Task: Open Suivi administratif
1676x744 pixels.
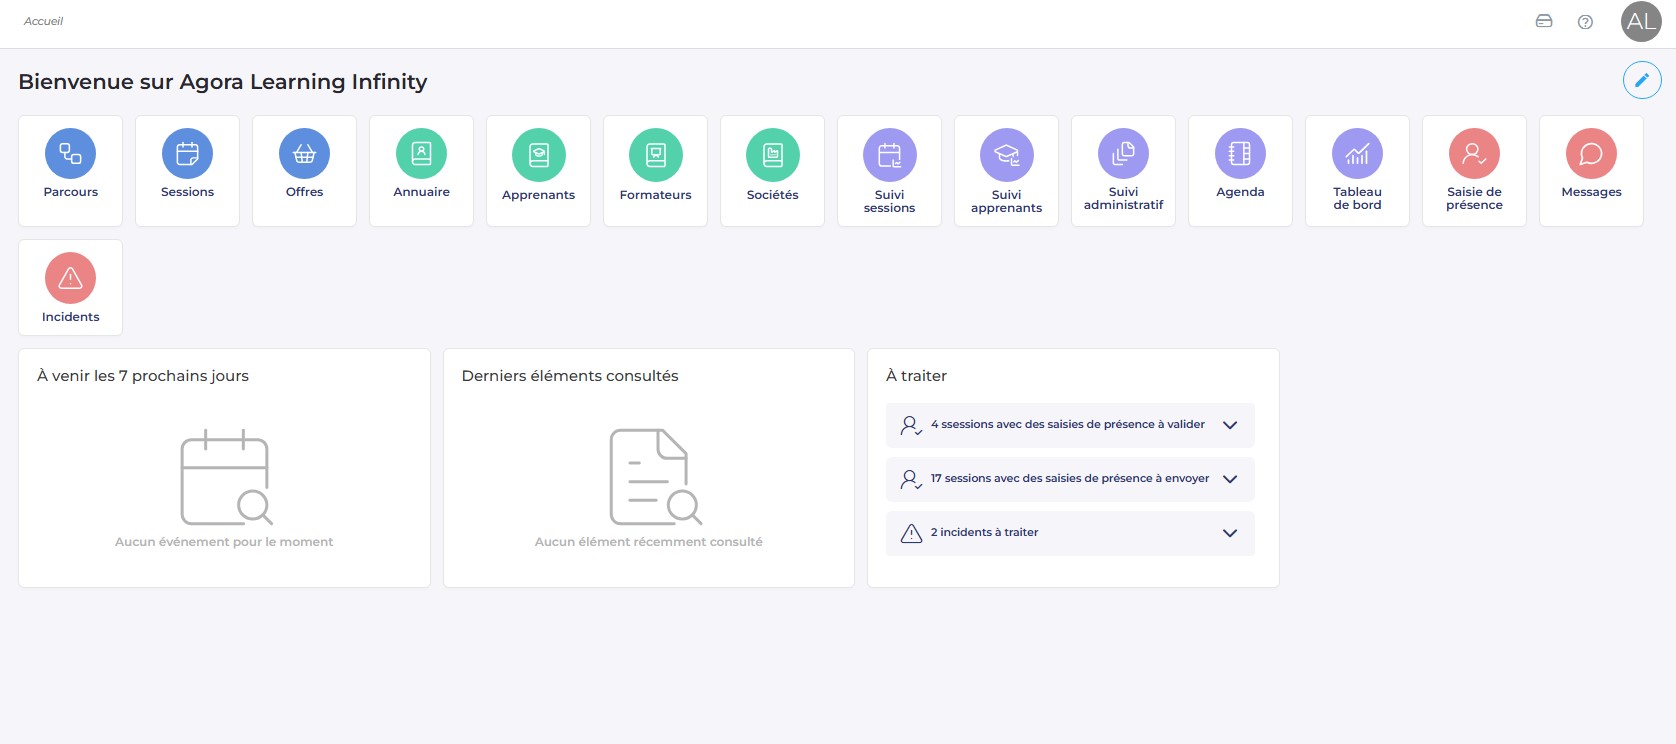Action: pyautogui.click(x=1123, y=170)
